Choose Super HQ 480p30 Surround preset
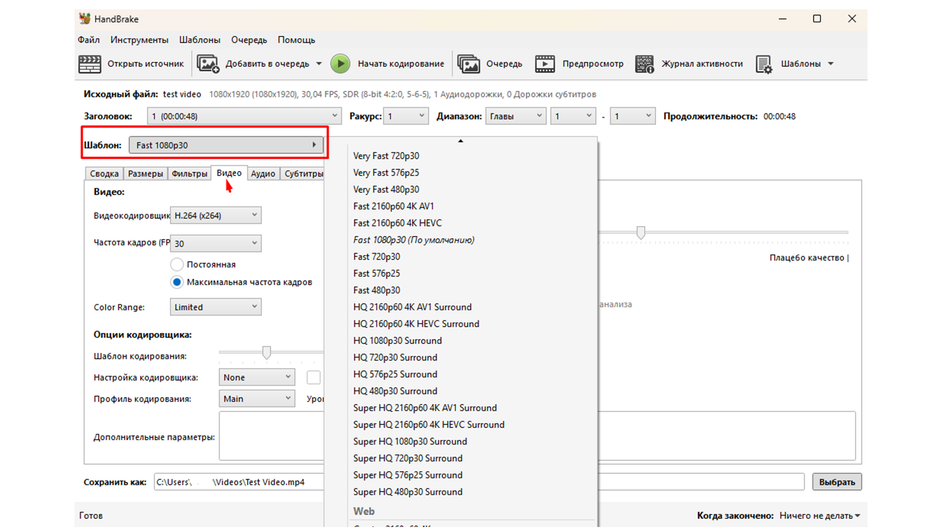Image resolution: width=944 pixels, height=531 pixels. pos(408,492)
